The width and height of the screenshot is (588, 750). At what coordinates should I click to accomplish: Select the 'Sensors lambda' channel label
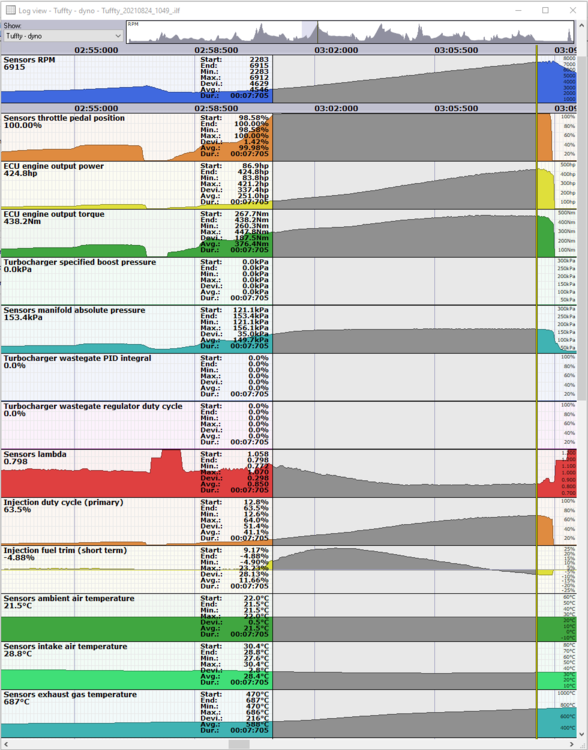[x=35, y=454]
